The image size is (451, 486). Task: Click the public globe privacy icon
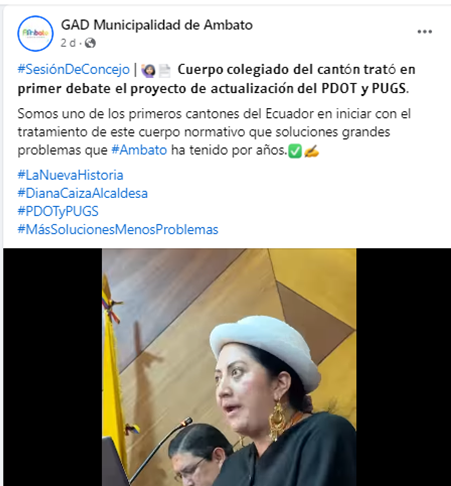(90, 43)
